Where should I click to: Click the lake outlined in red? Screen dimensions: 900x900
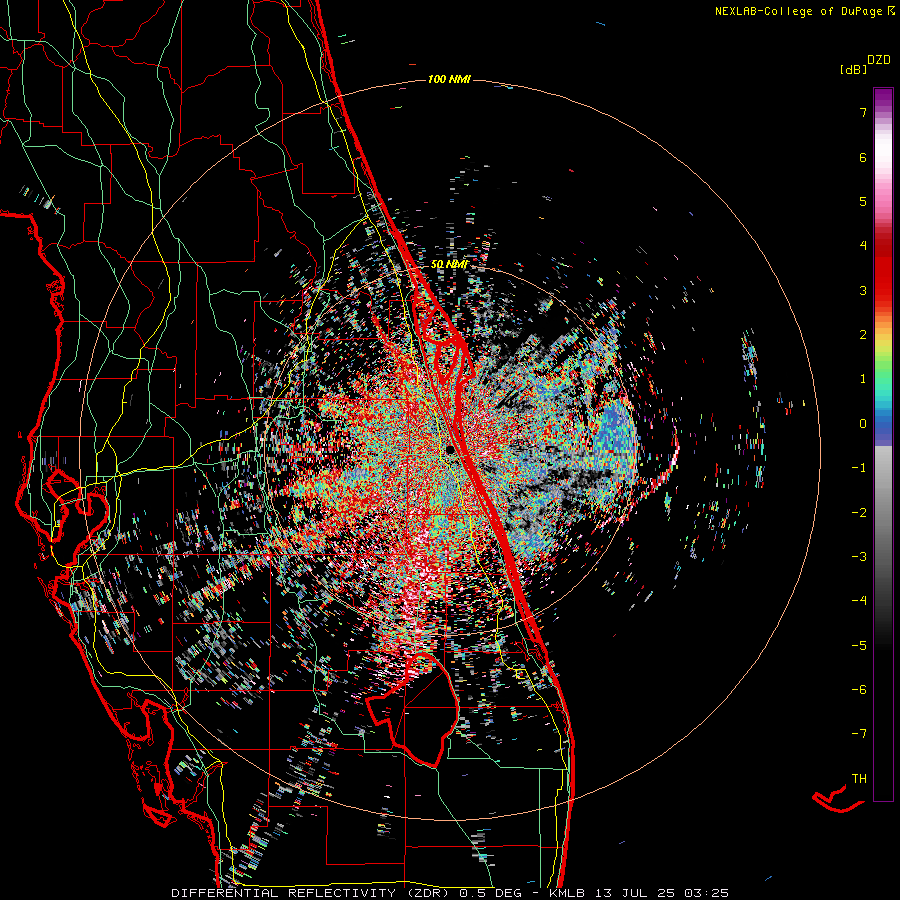[x=412, y=711]
